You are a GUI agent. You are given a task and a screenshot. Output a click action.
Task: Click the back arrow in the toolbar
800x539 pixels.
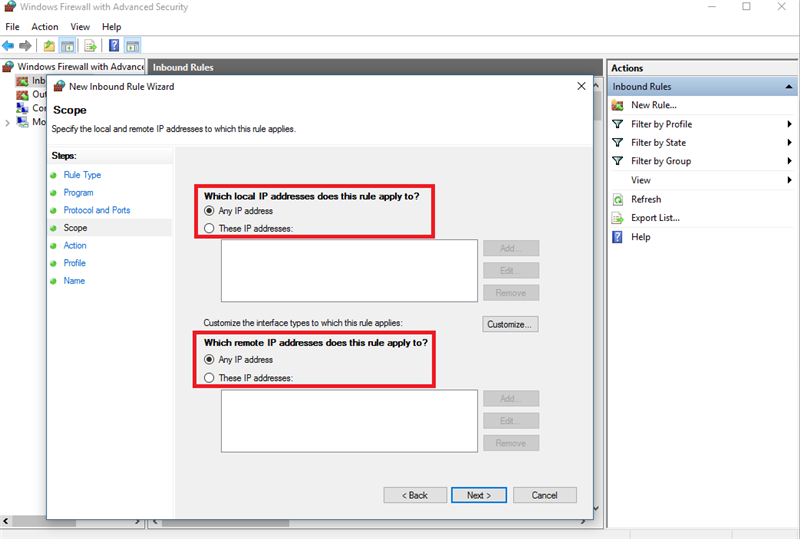(9, 46)
